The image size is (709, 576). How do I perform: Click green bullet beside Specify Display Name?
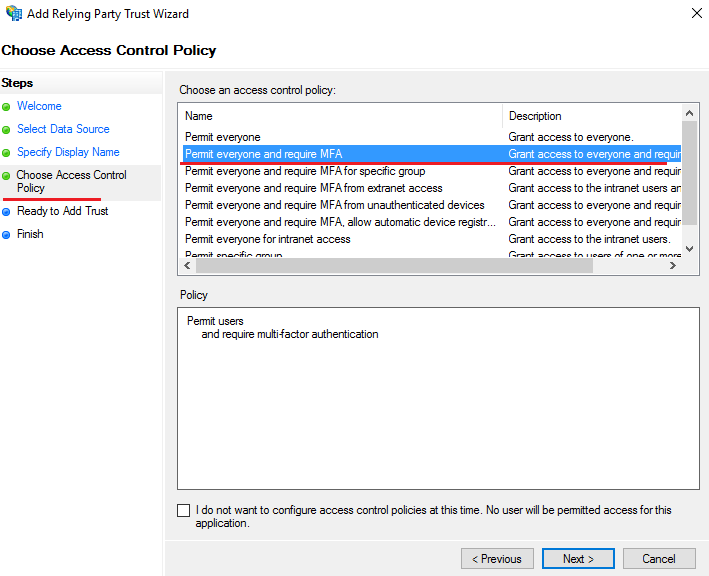[7, 152]
